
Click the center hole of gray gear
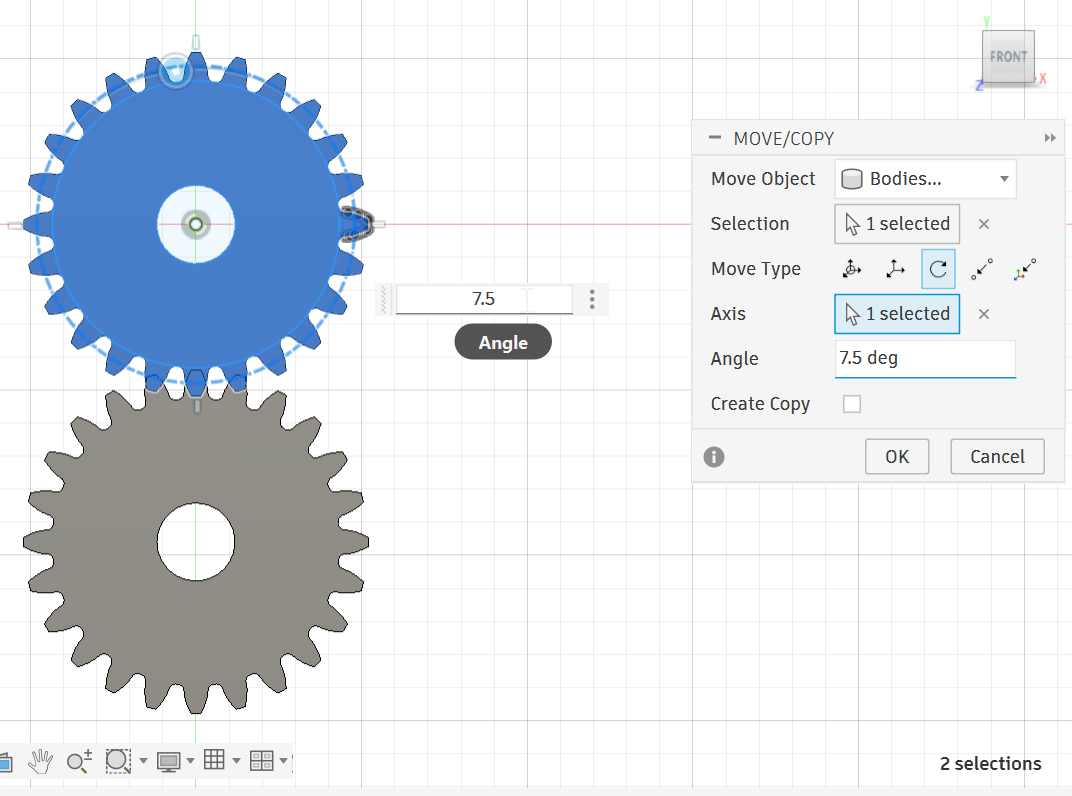[196, 542]
